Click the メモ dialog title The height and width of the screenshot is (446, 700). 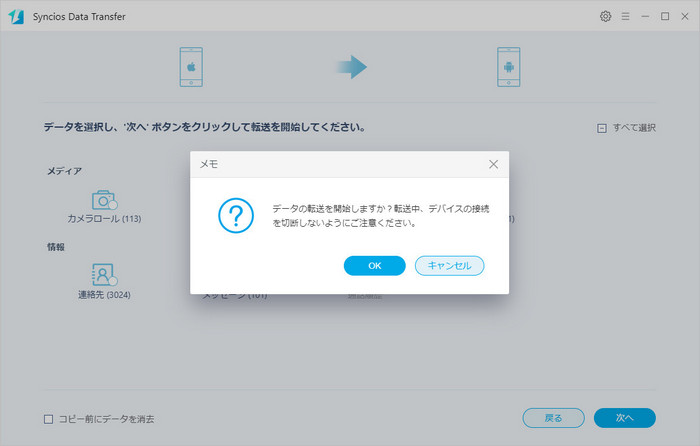[x=208, y=164]
